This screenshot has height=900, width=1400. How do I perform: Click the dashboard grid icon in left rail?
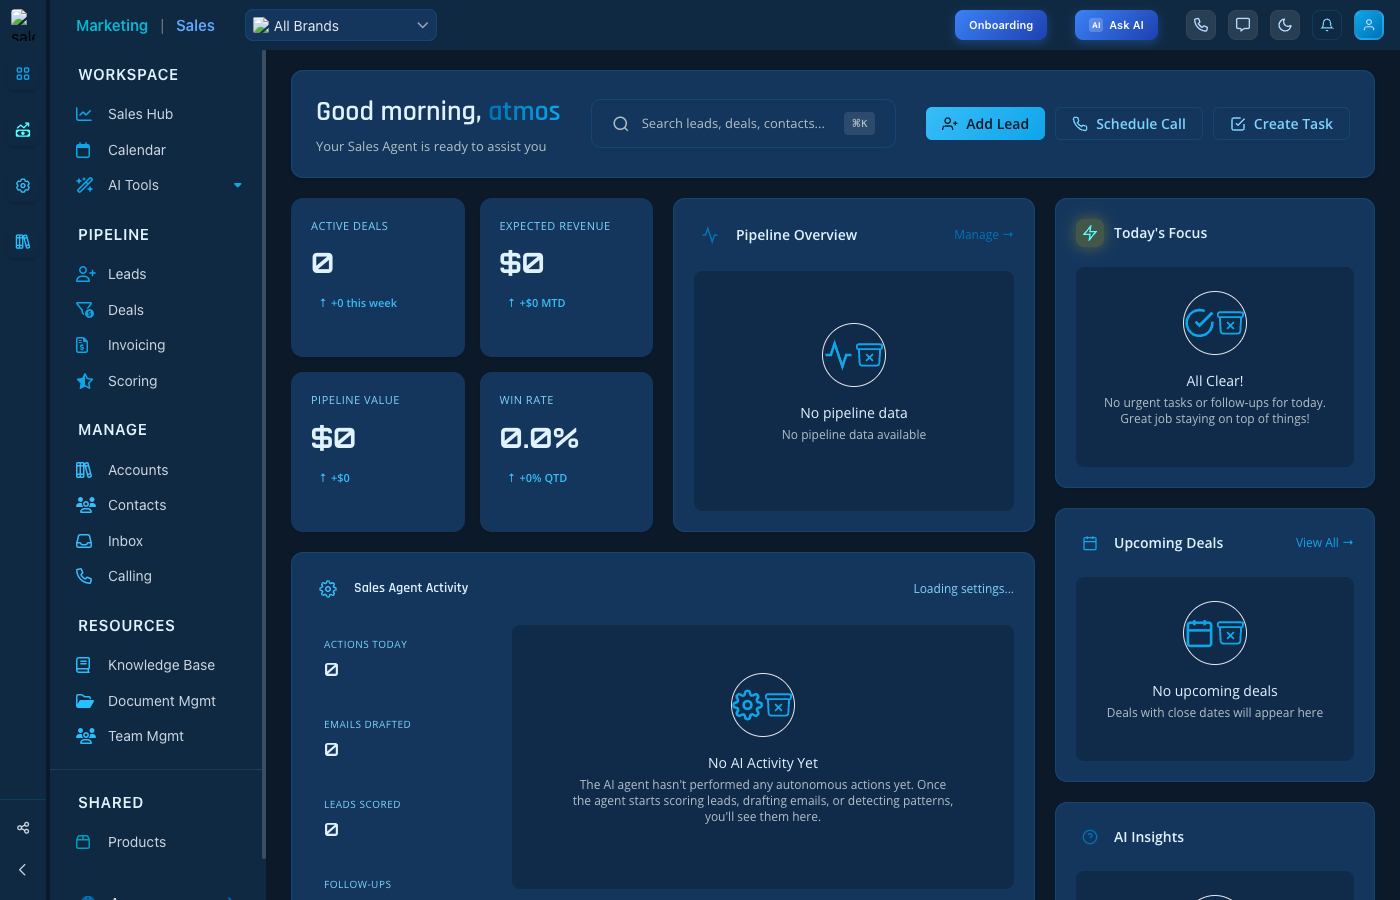(x=23, y=73)
